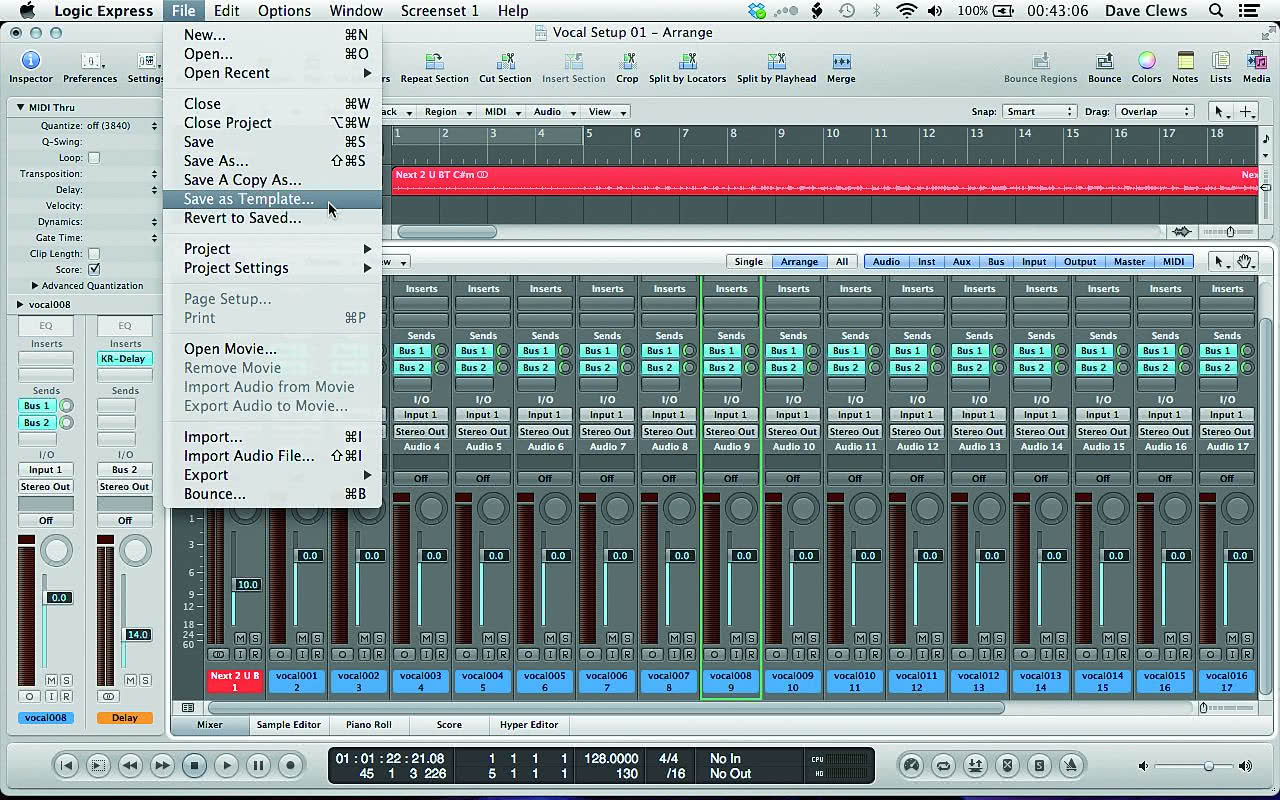Expand Advanced Quantization section

[x=36, y=286]
